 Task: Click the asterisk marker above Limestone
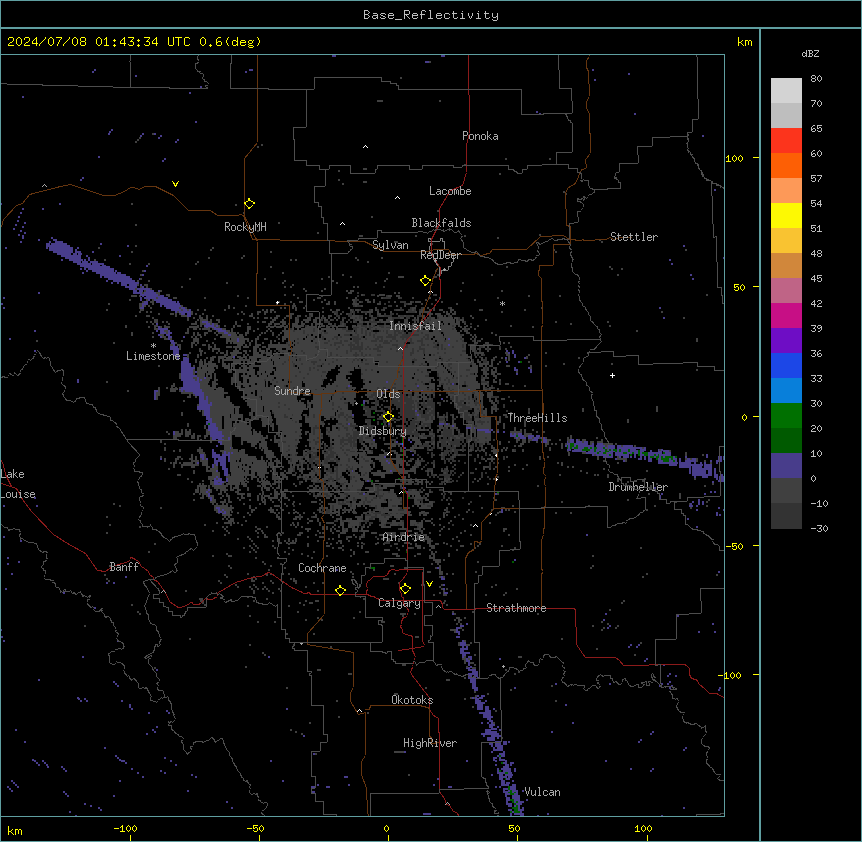[153, 346]
